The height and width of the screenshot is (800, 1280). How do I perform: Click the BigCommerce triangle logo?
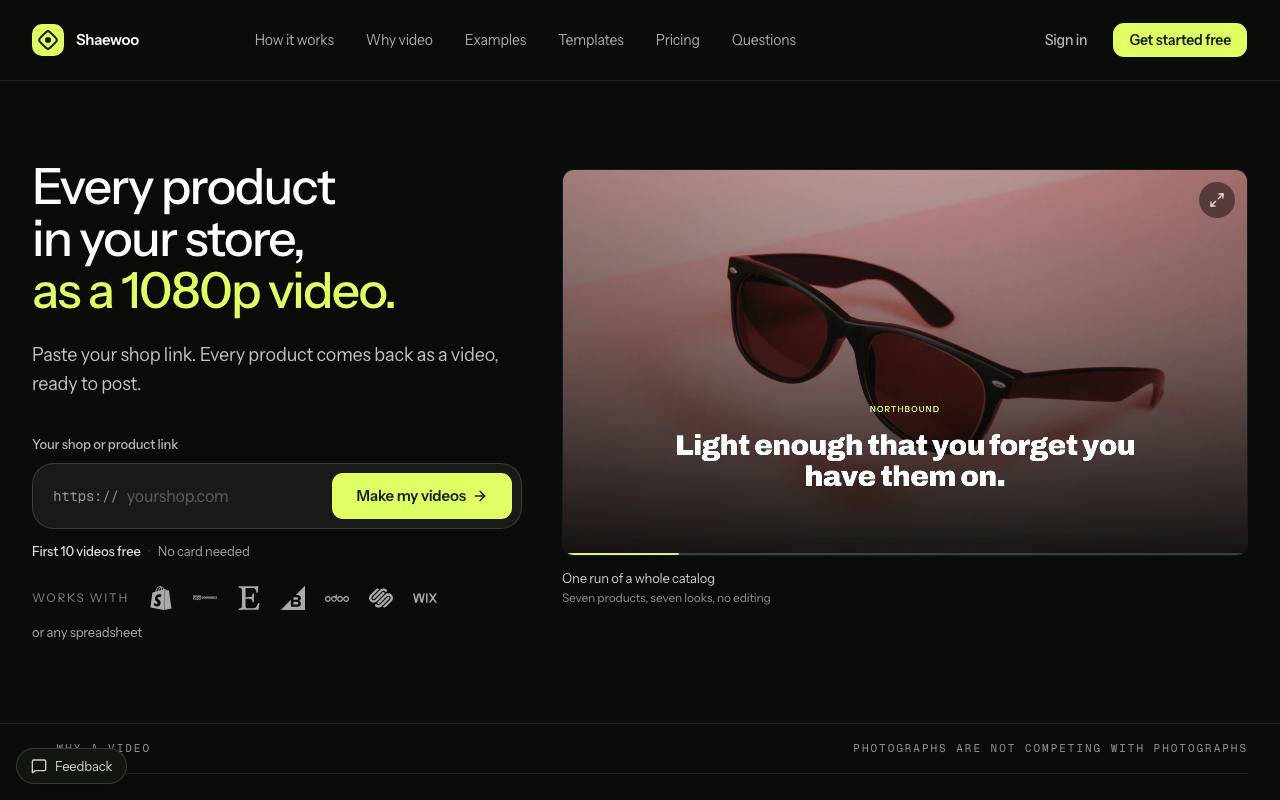point(293,598)
